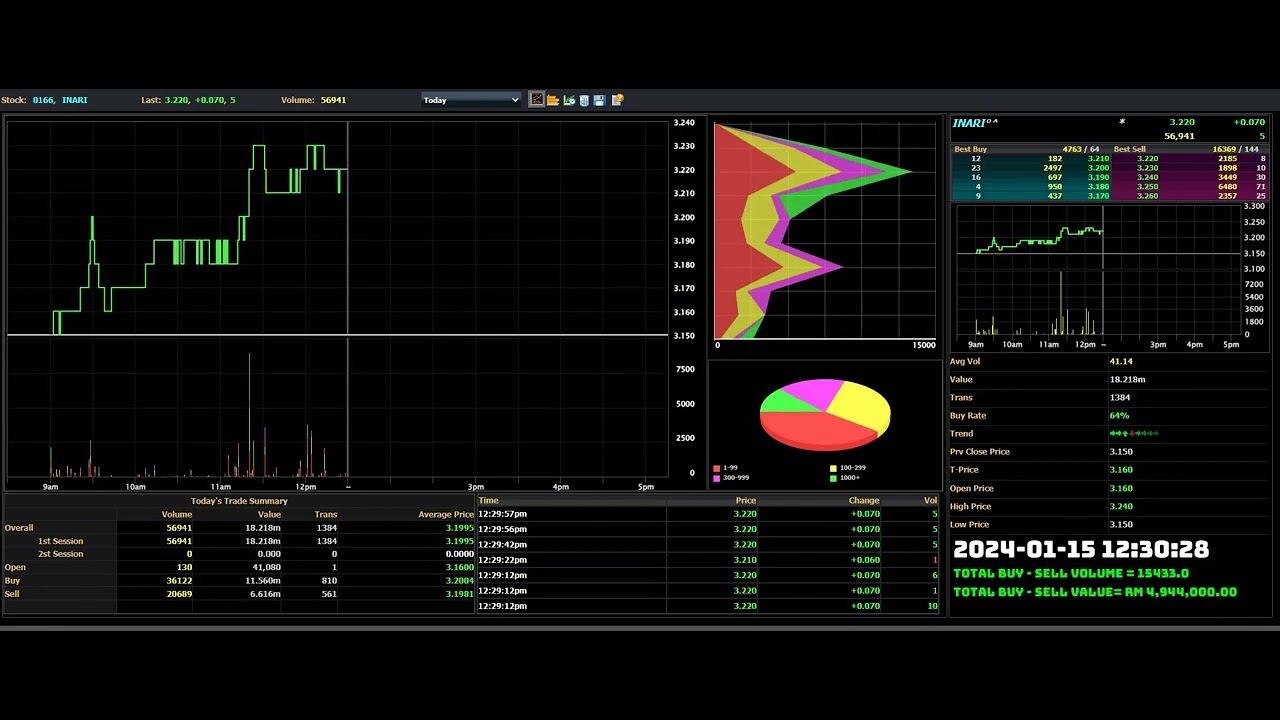This screenshot has width=1280, height=720.
Task: Click best sell volume 6480
Action: (1228, 187)
